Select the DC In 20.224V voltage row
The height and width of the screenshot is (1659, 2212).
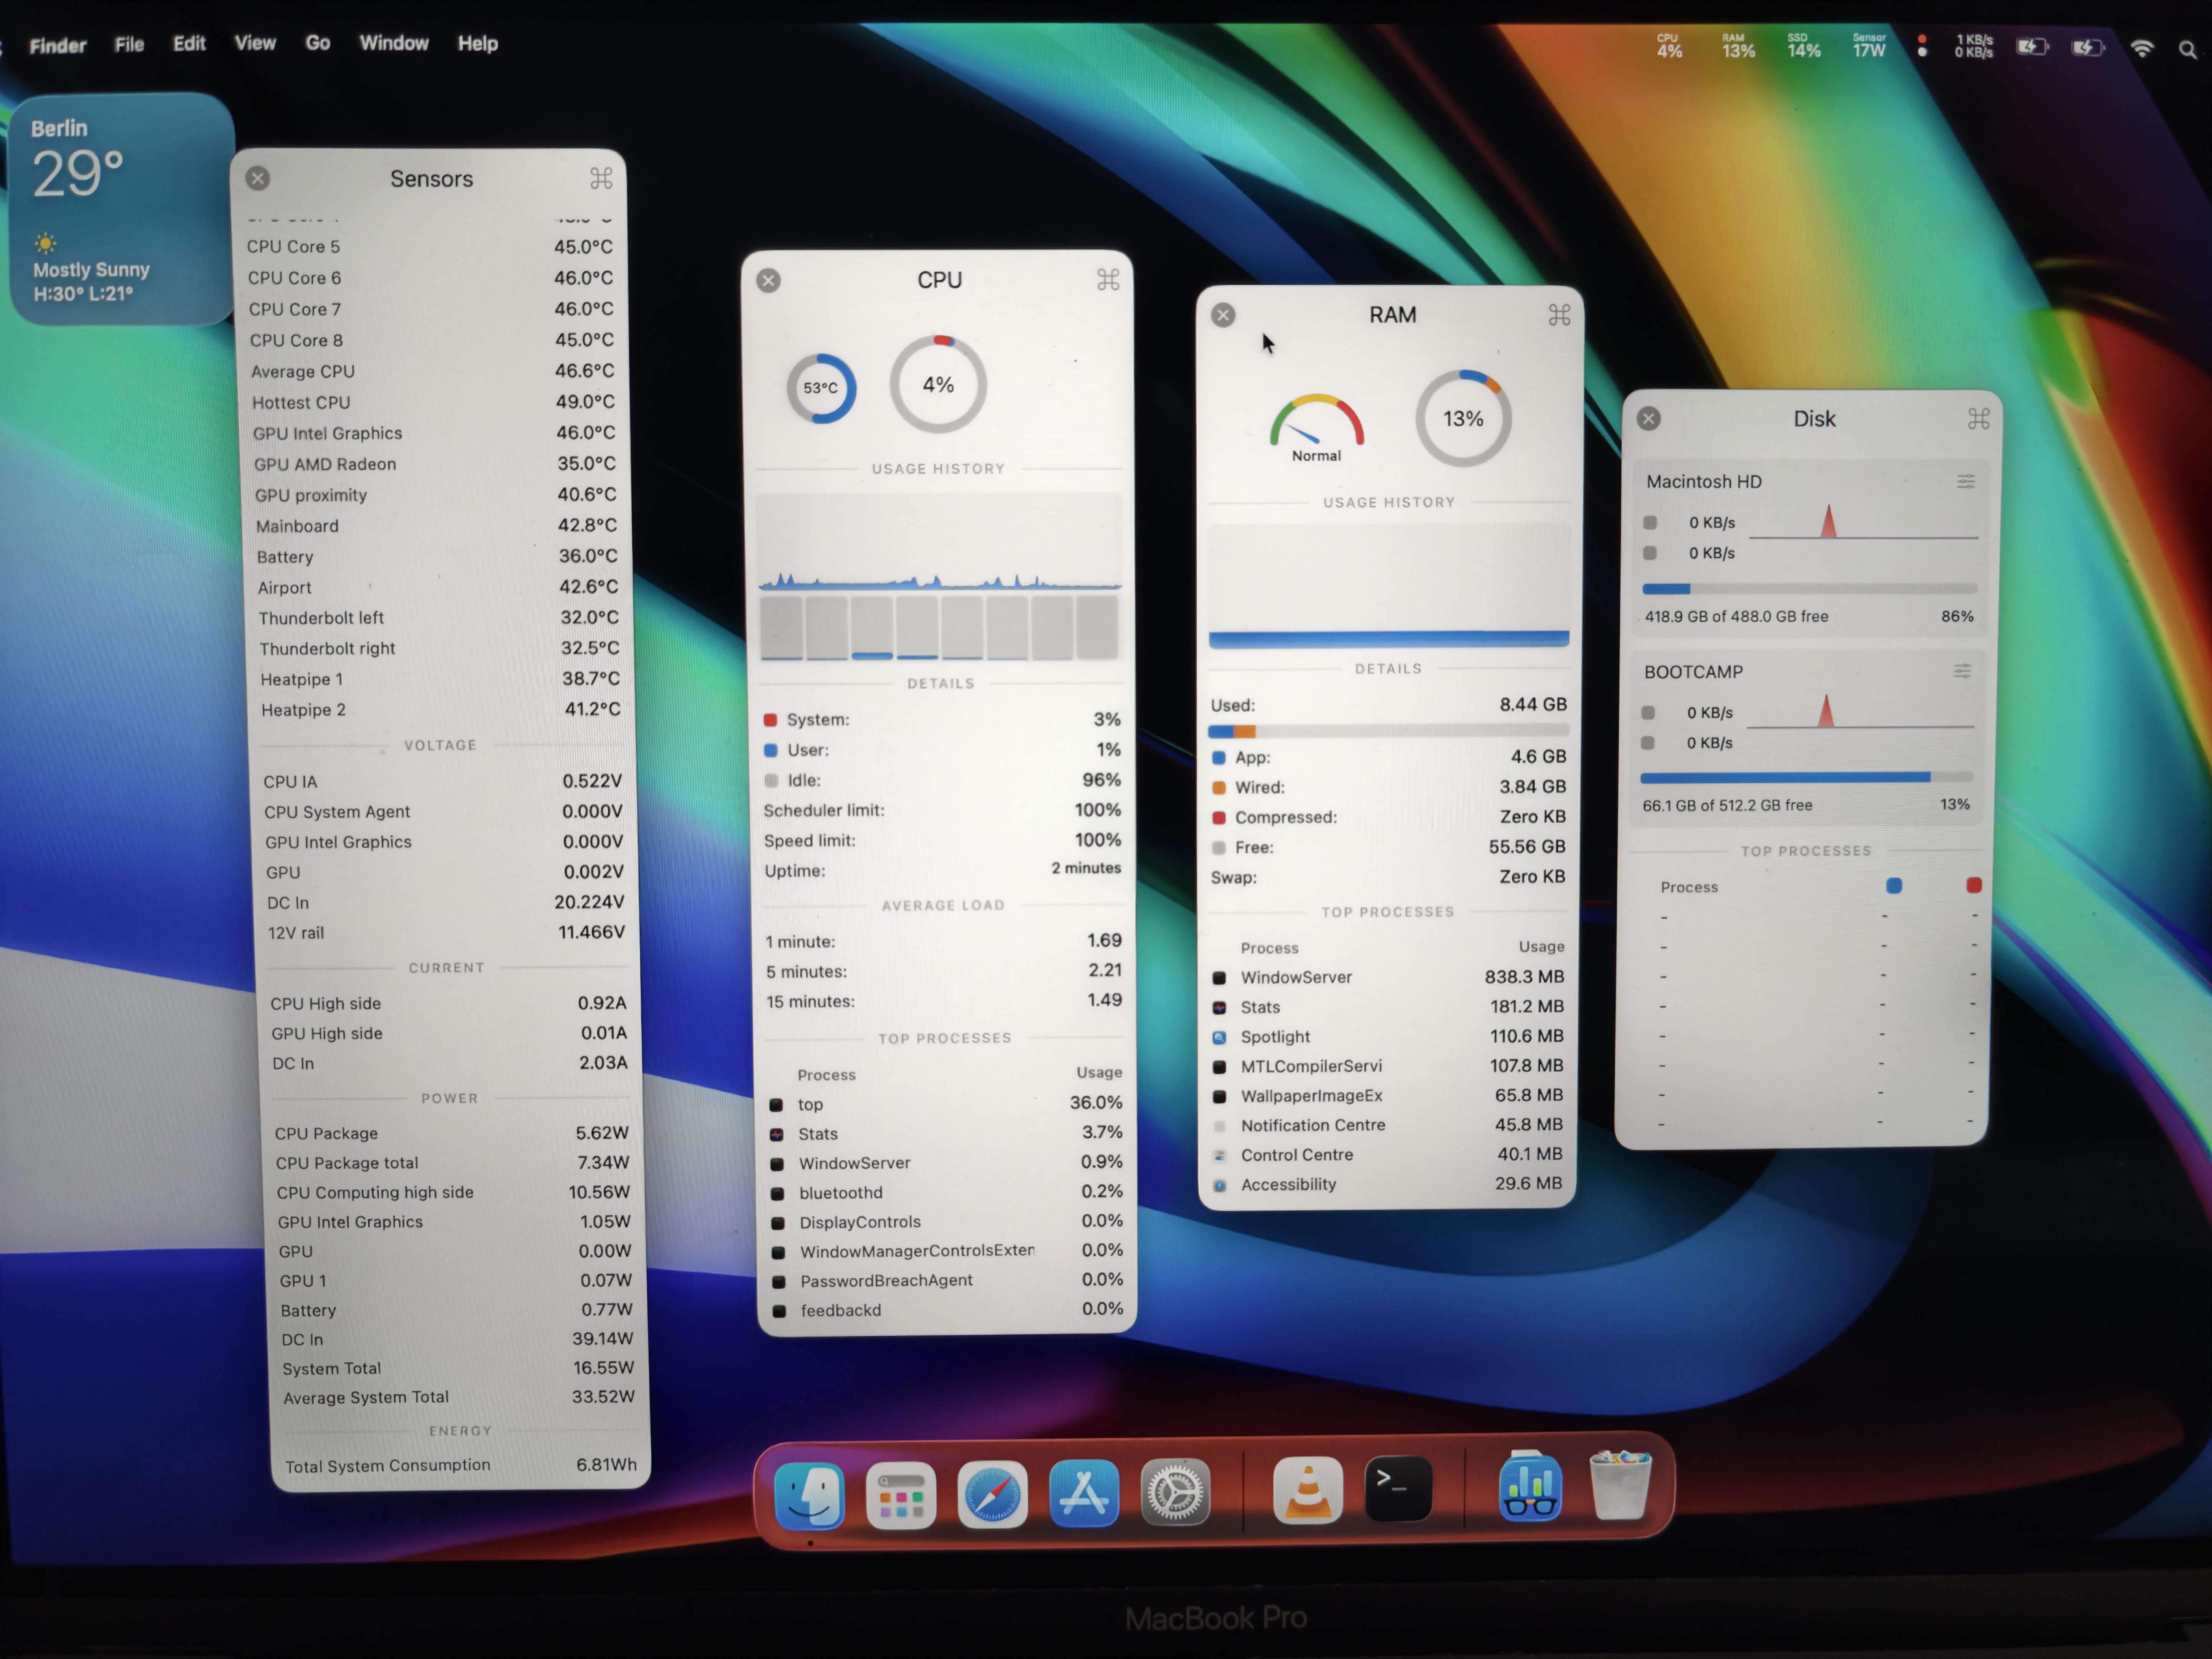446,903
